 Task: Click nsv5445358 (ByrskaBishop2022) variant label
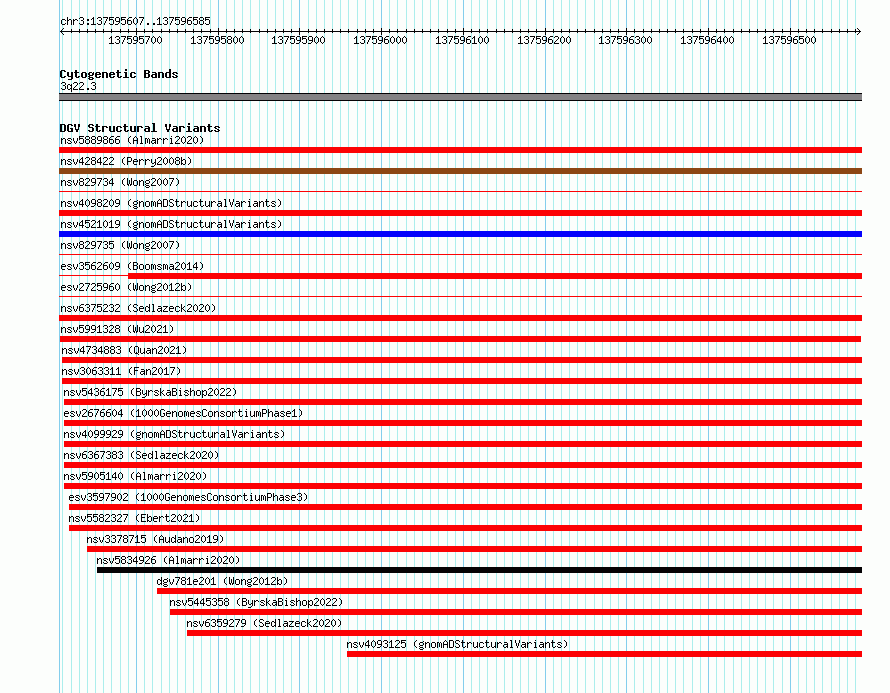(x=256, y=602)
